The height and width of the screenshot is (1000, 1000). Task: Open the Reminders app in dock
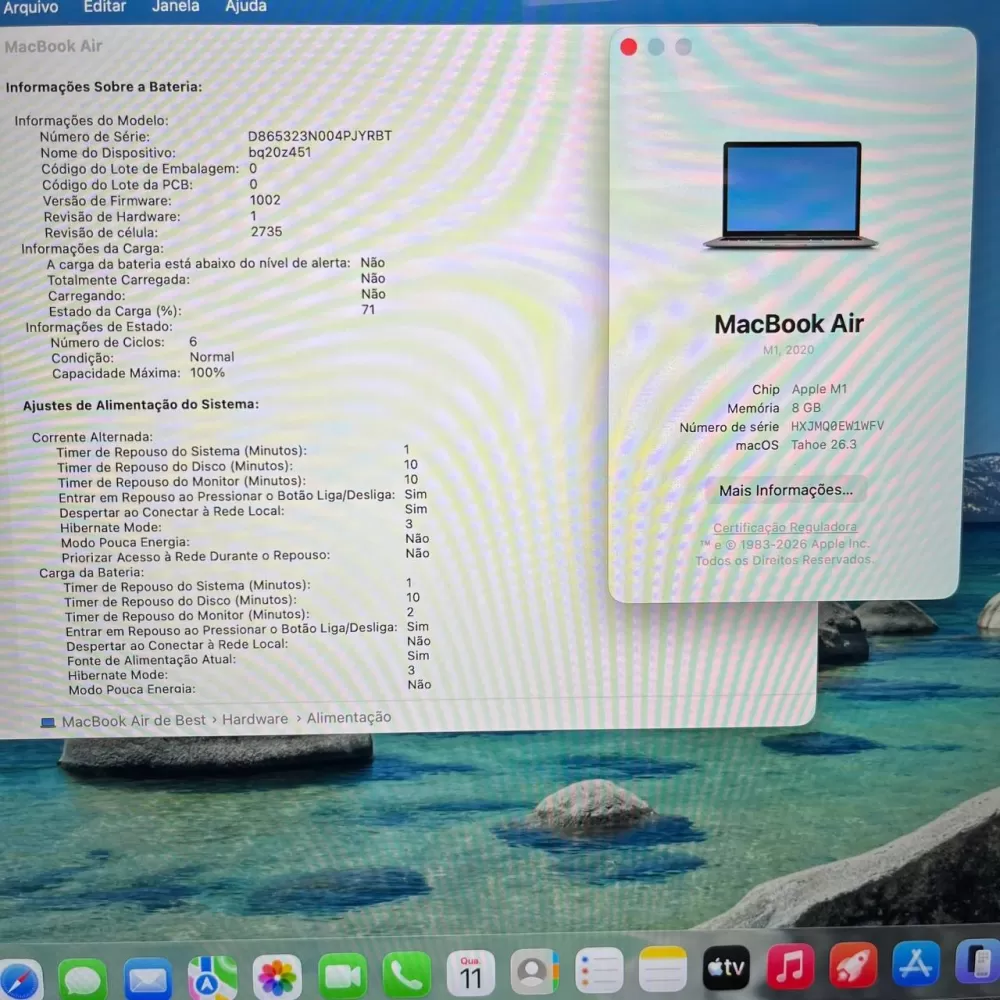point(599,970)
